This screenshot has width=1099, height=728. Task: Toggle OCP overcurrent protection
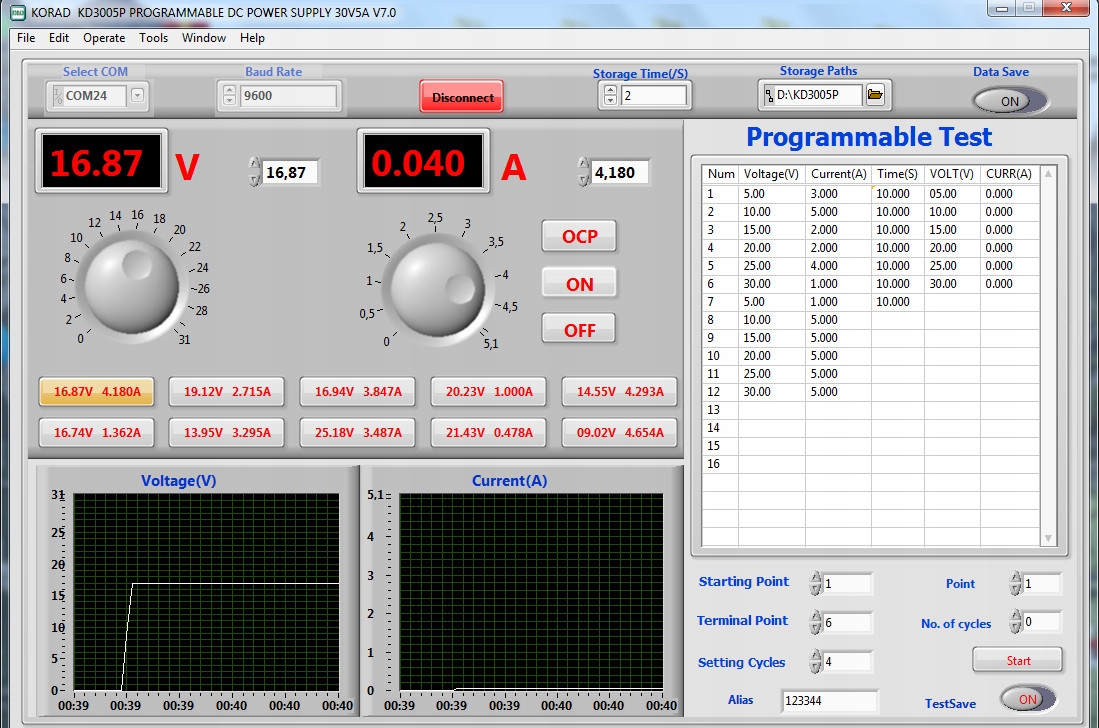579,237
